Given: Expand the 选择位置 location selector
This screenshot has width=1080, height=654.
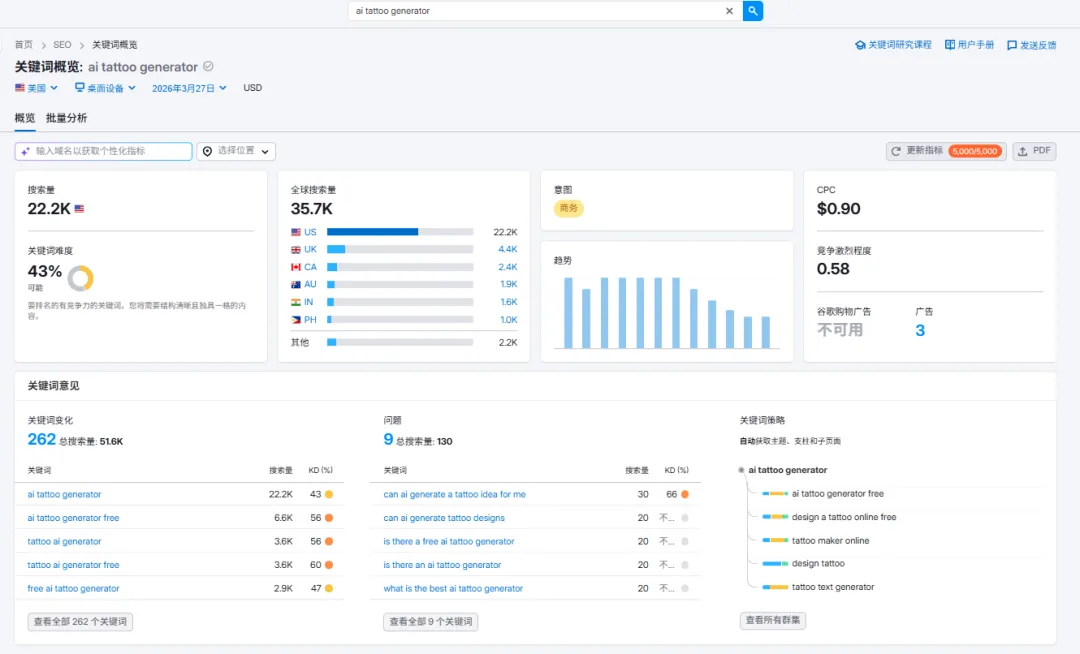Looking at the screenshot, I should point(236,151).
